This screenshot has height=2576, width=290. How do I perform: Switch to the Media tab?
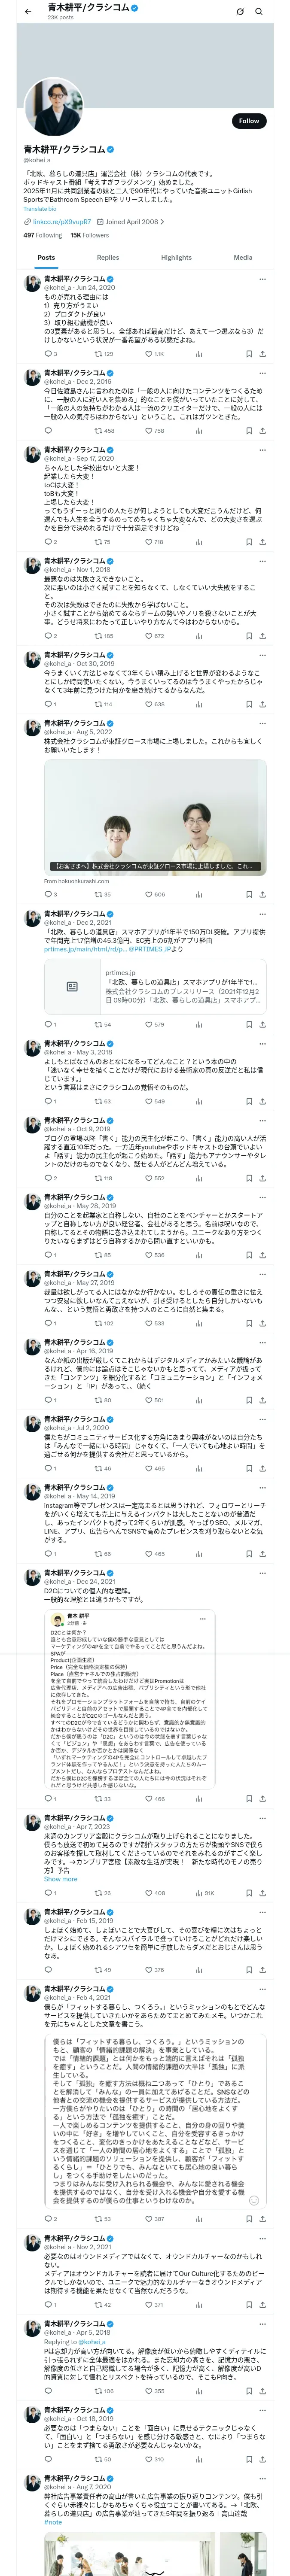pos(243,257)
